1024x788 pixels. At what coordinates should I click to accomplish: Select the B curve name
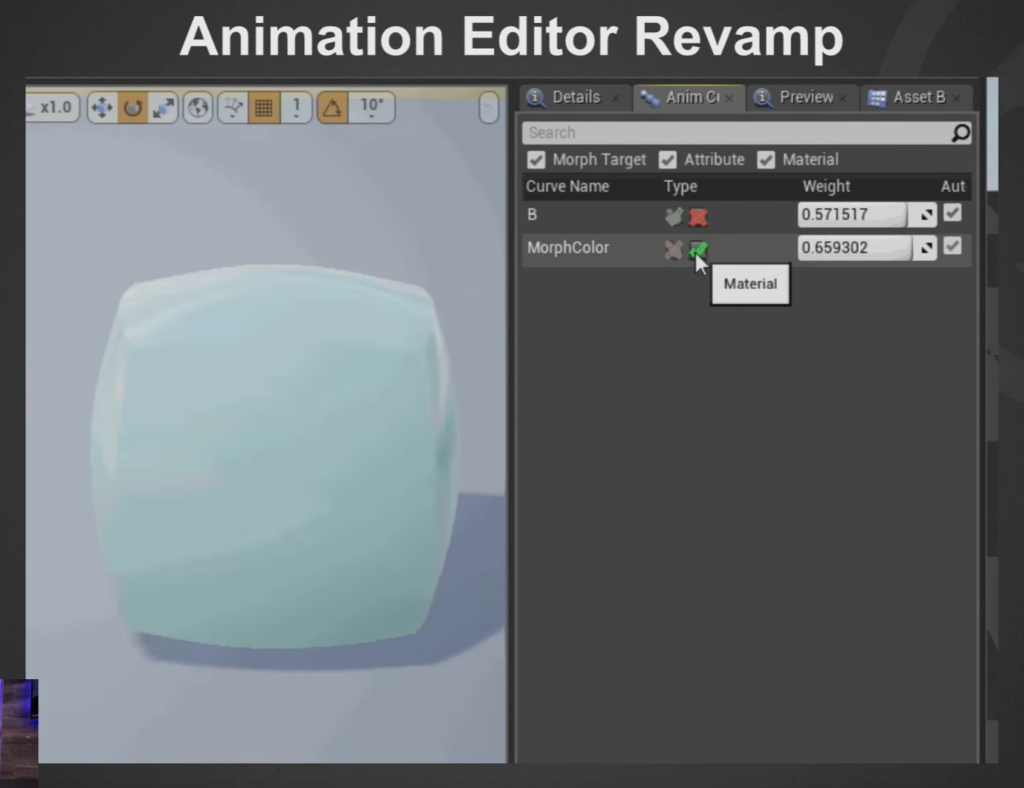532,215
